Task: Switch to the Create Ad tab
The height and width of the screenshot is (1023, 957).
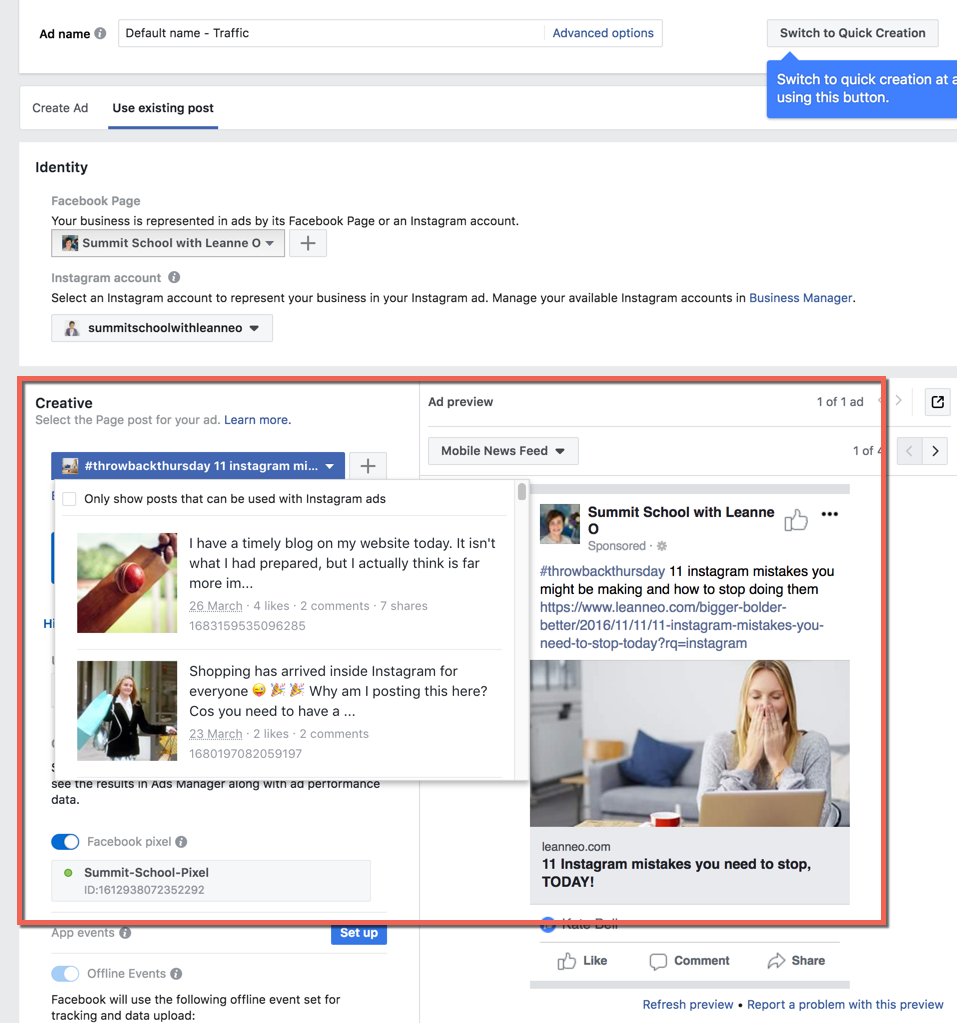Action: [x=60, y=108]
